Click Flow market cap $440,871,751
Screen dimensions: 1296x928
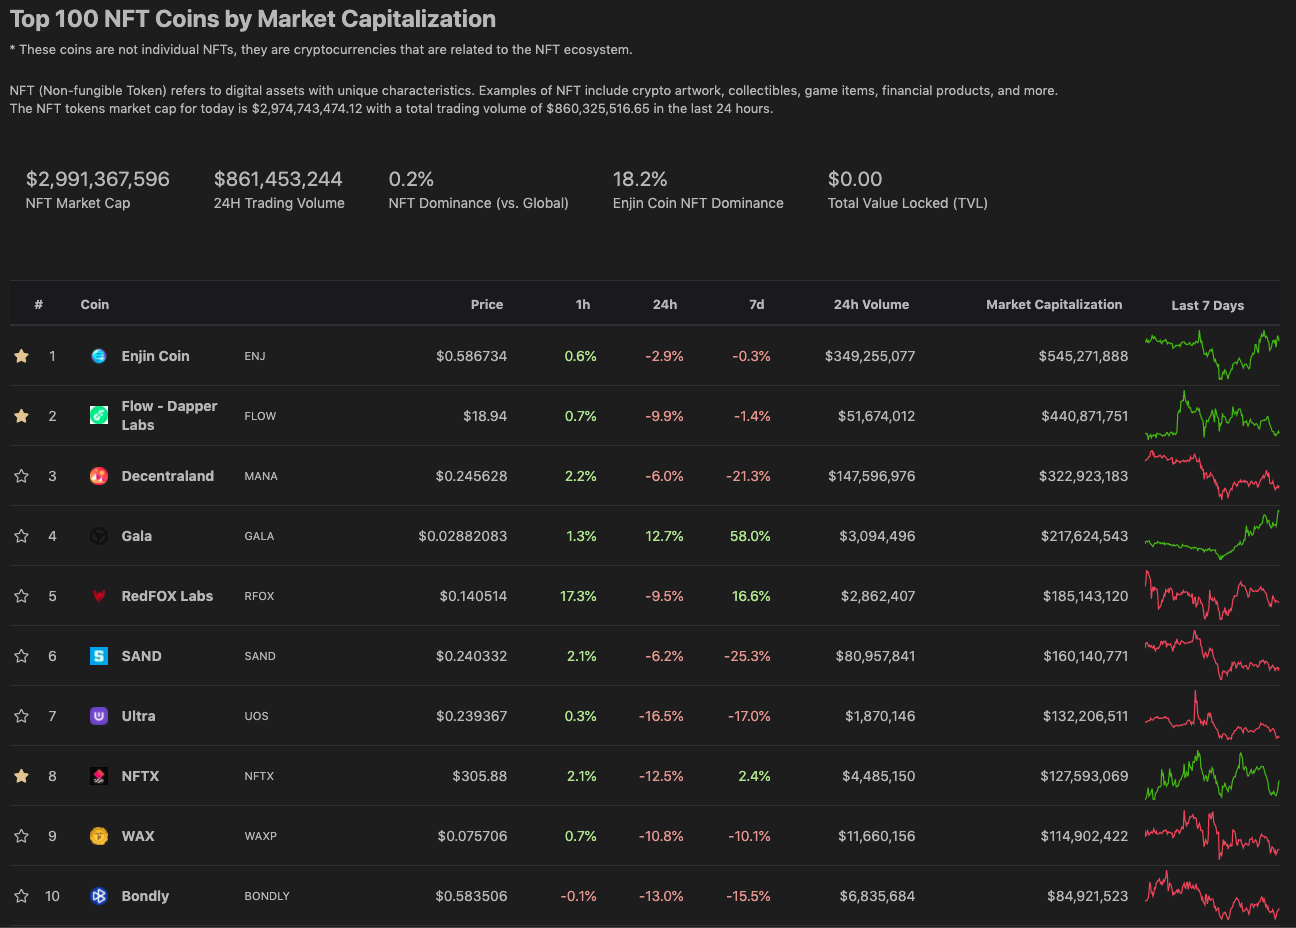click(x=1085, y=416)
